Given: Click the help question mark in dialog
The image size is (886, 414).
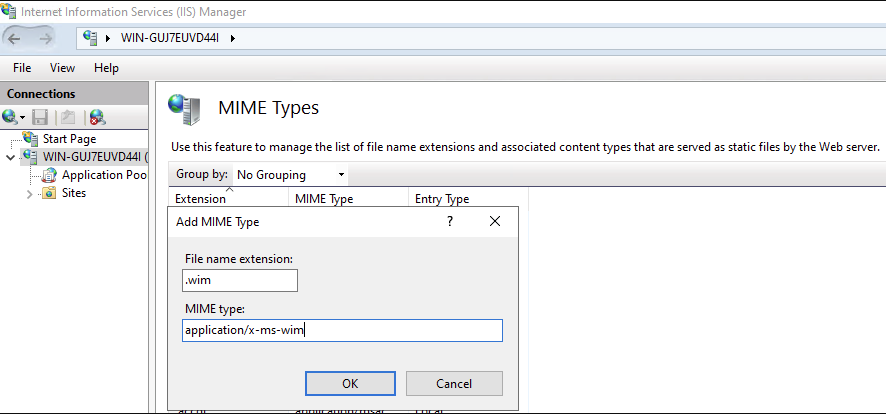Looking at the screenshot, I should click(x=450, y=221).
